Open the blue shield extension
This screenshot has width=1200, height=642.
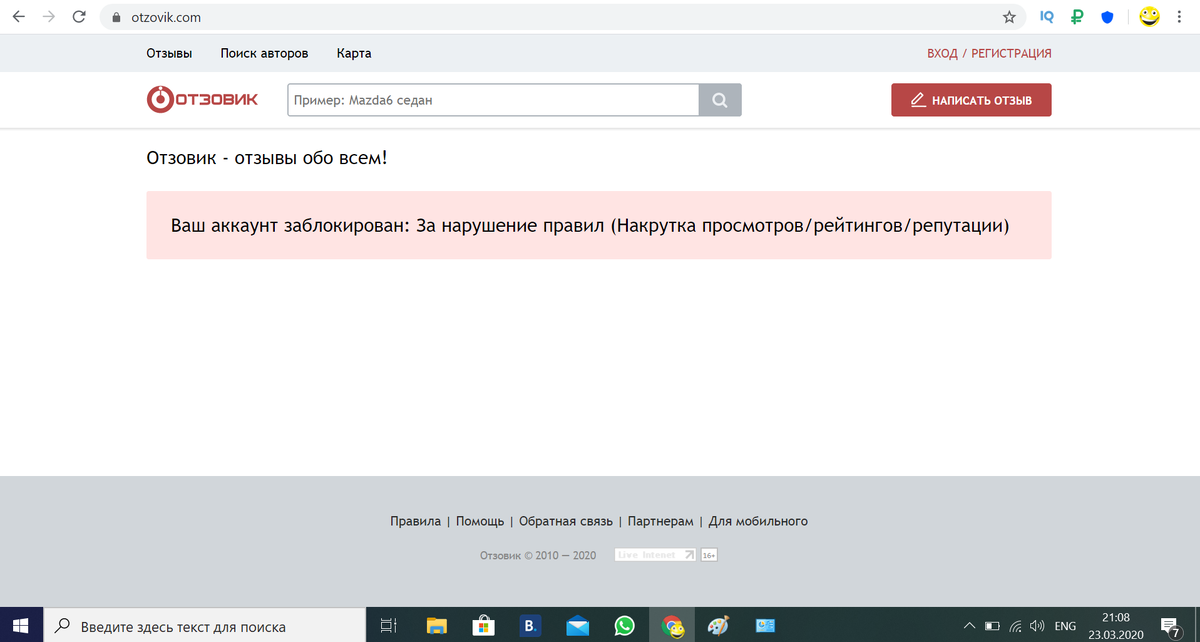click(x=1107, y=17)
